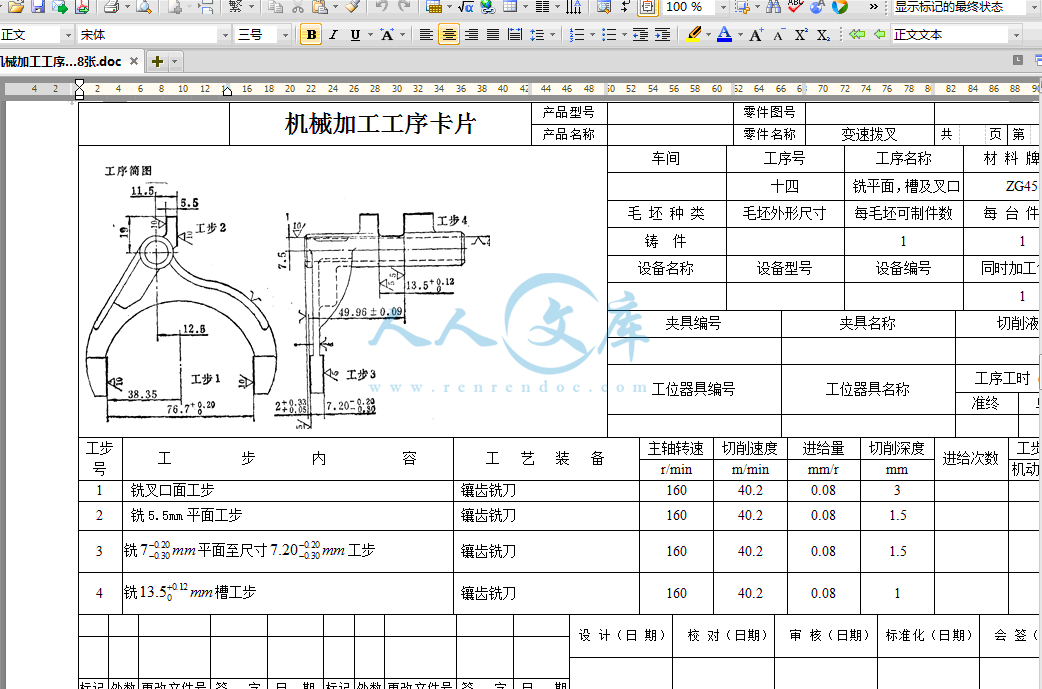The image size is (1042, 689).
Task: Insert a hyperlink with the globe icon
Action: click(488, 7)
